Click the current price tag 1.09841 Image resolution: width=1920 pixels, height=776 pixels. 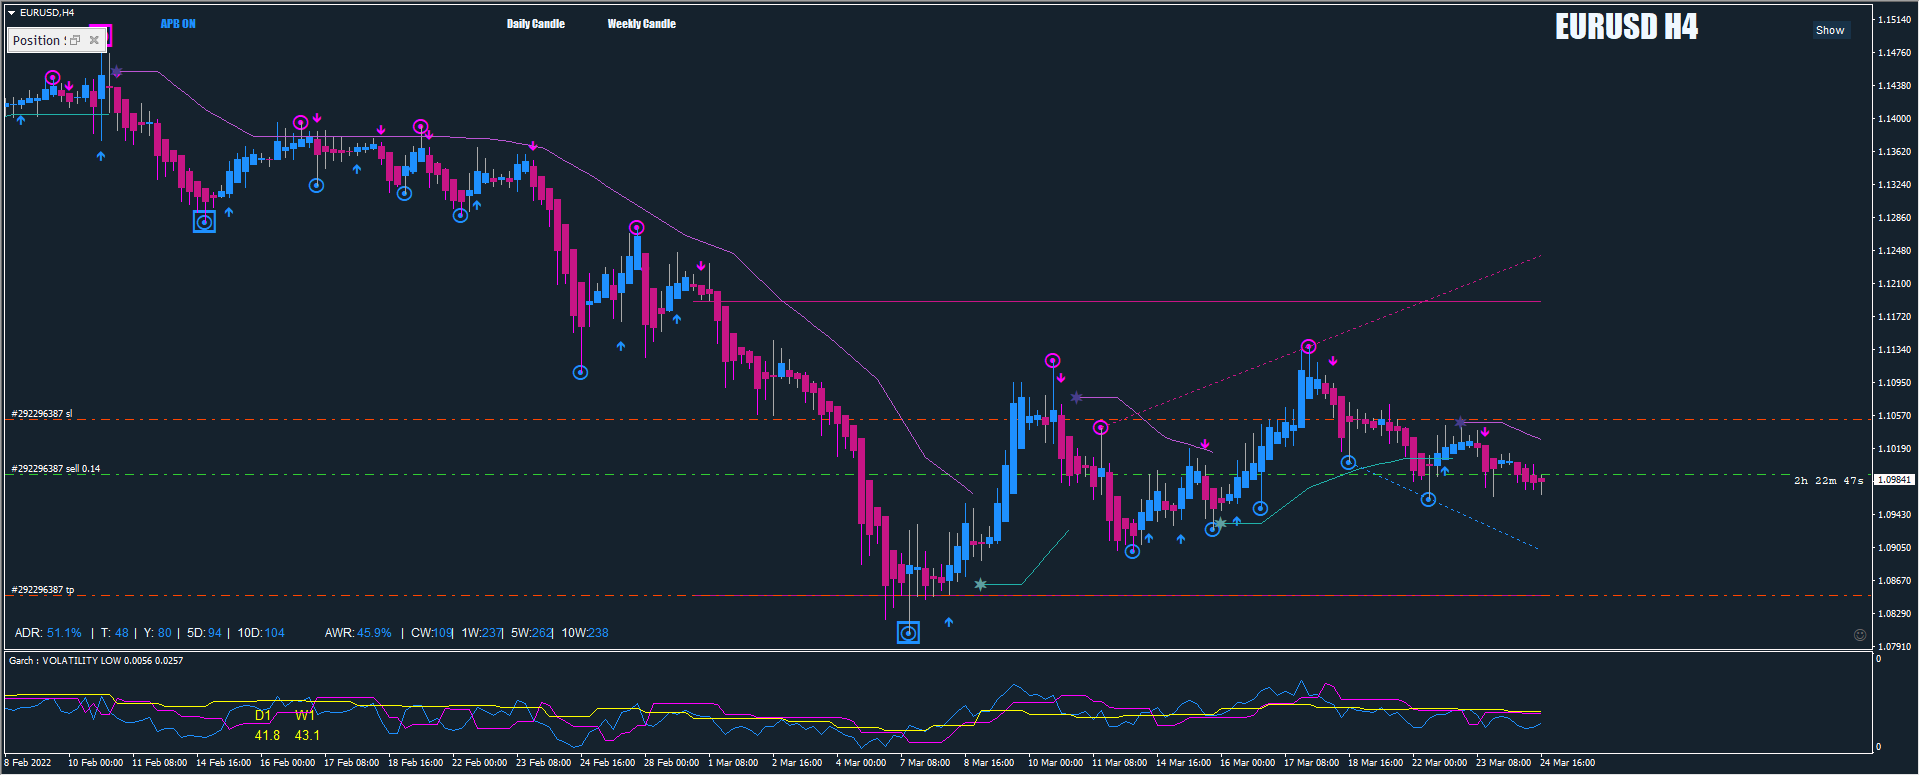1893,480
